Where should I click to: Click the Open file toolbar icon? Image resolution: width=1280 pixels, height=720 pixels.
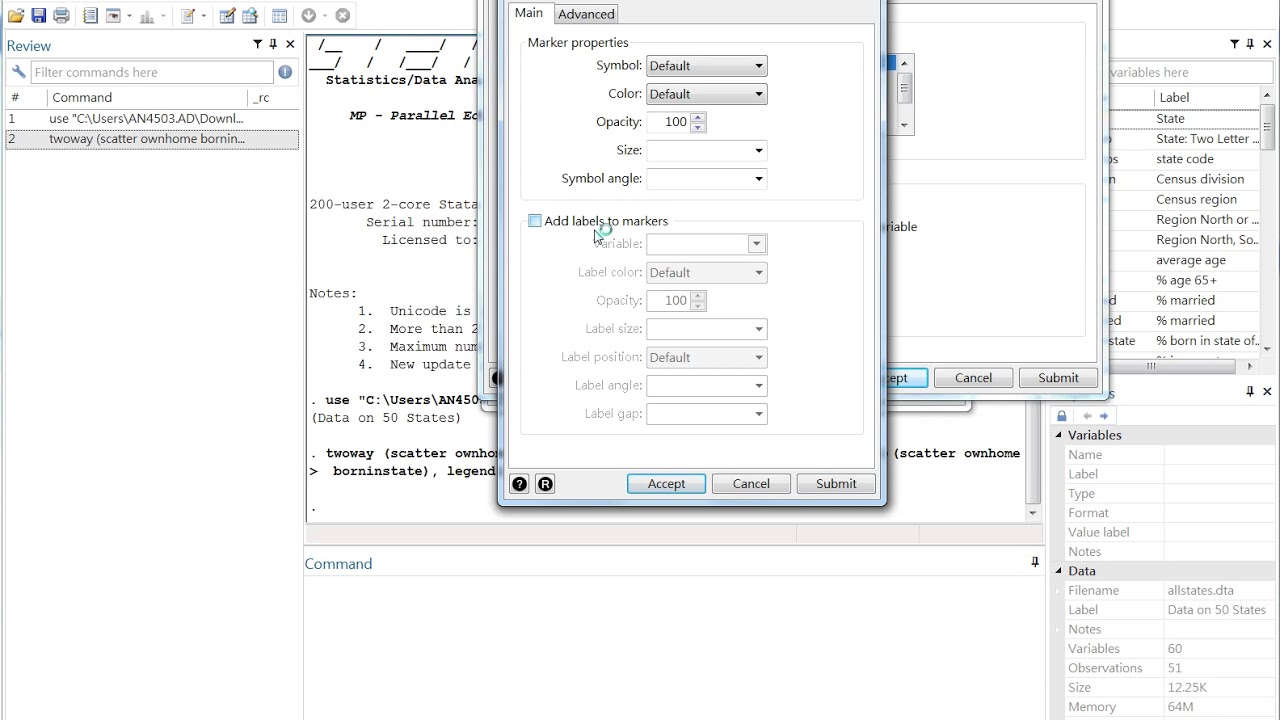tap(16, 15)
